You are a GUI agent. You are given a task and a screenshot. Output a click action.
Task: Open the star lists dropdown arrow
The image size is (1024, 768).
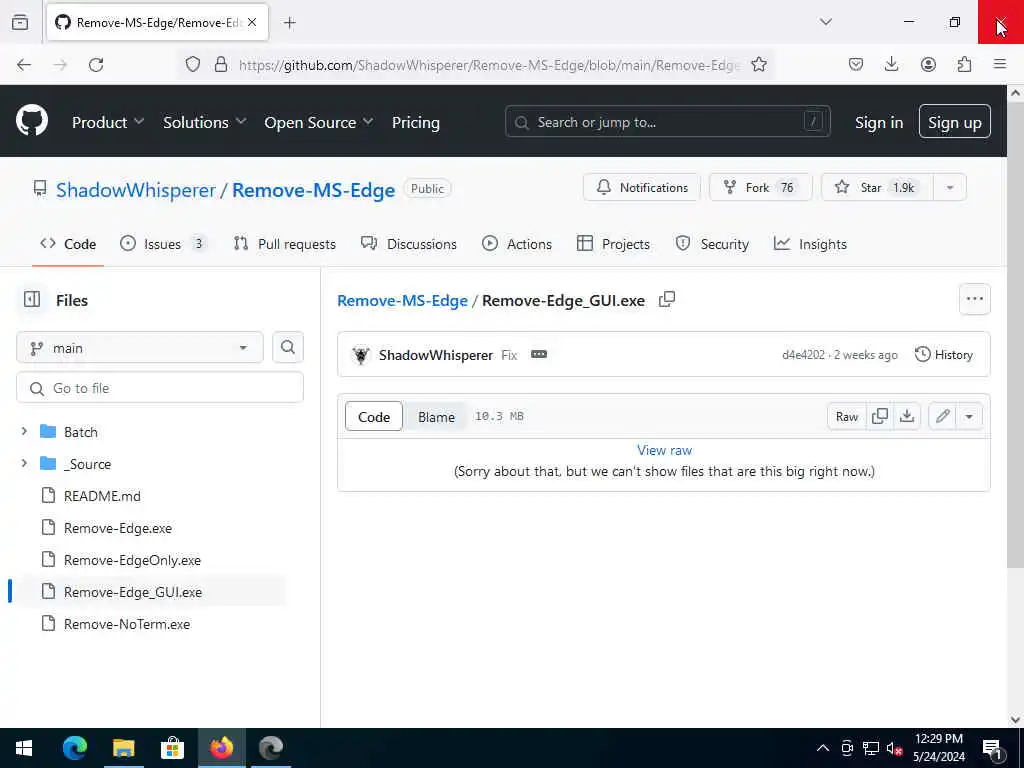950,187
